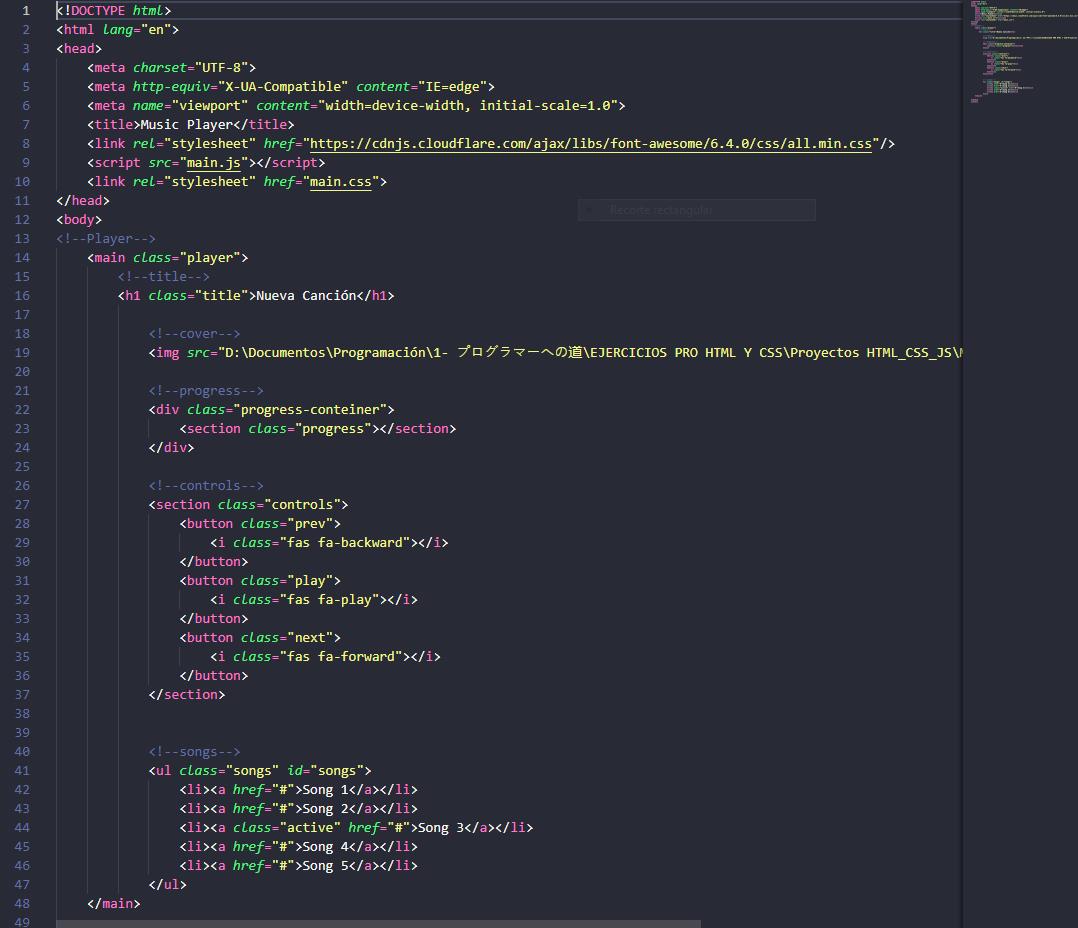Viewport: 1078px width, 928px height.
Task: Follow the underlined main.css href link
Action: click(x=340, y=181)
